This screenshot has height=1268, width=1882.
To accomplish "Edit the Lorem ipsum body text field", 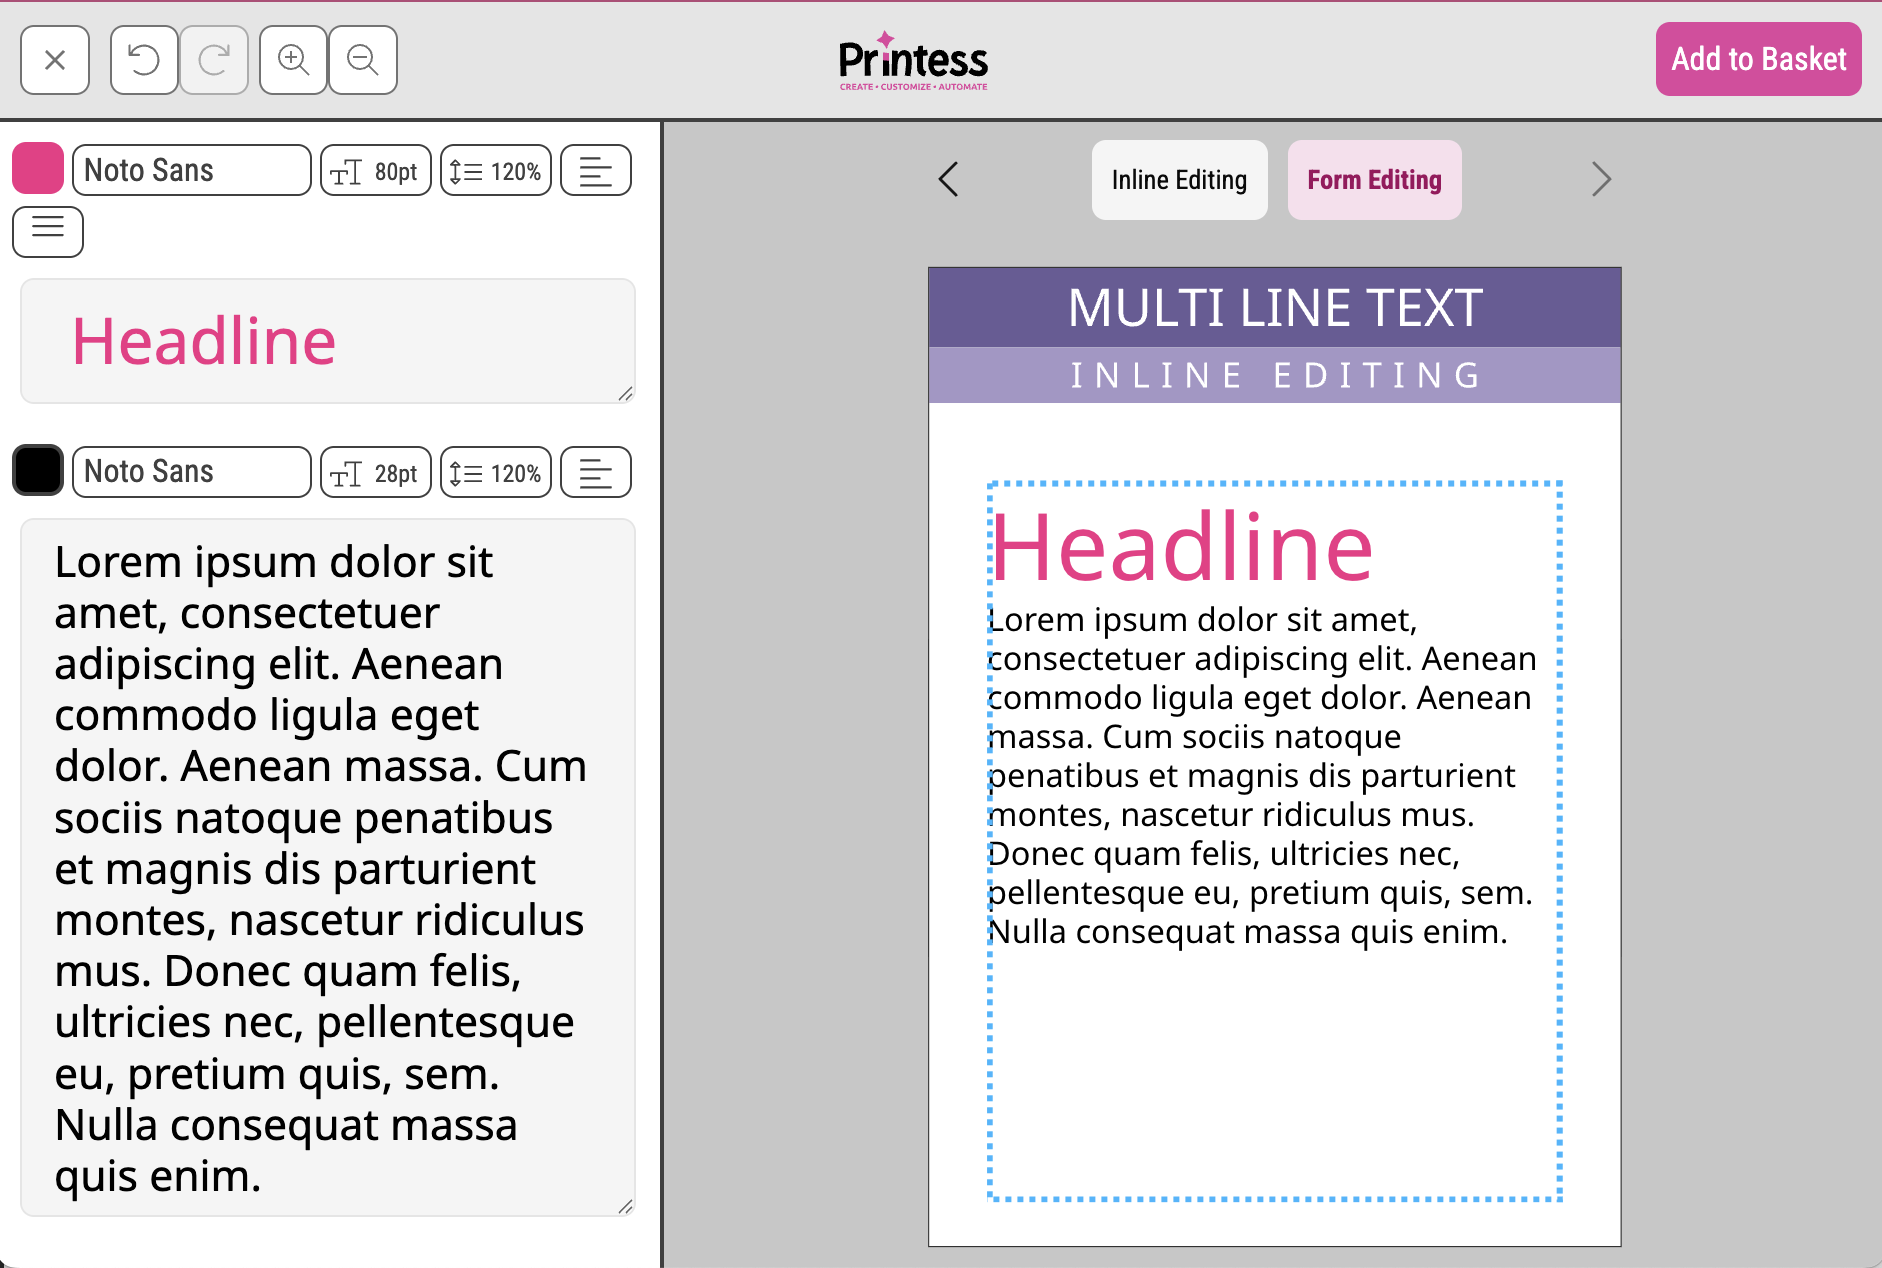I will click(x=328, y=867).
